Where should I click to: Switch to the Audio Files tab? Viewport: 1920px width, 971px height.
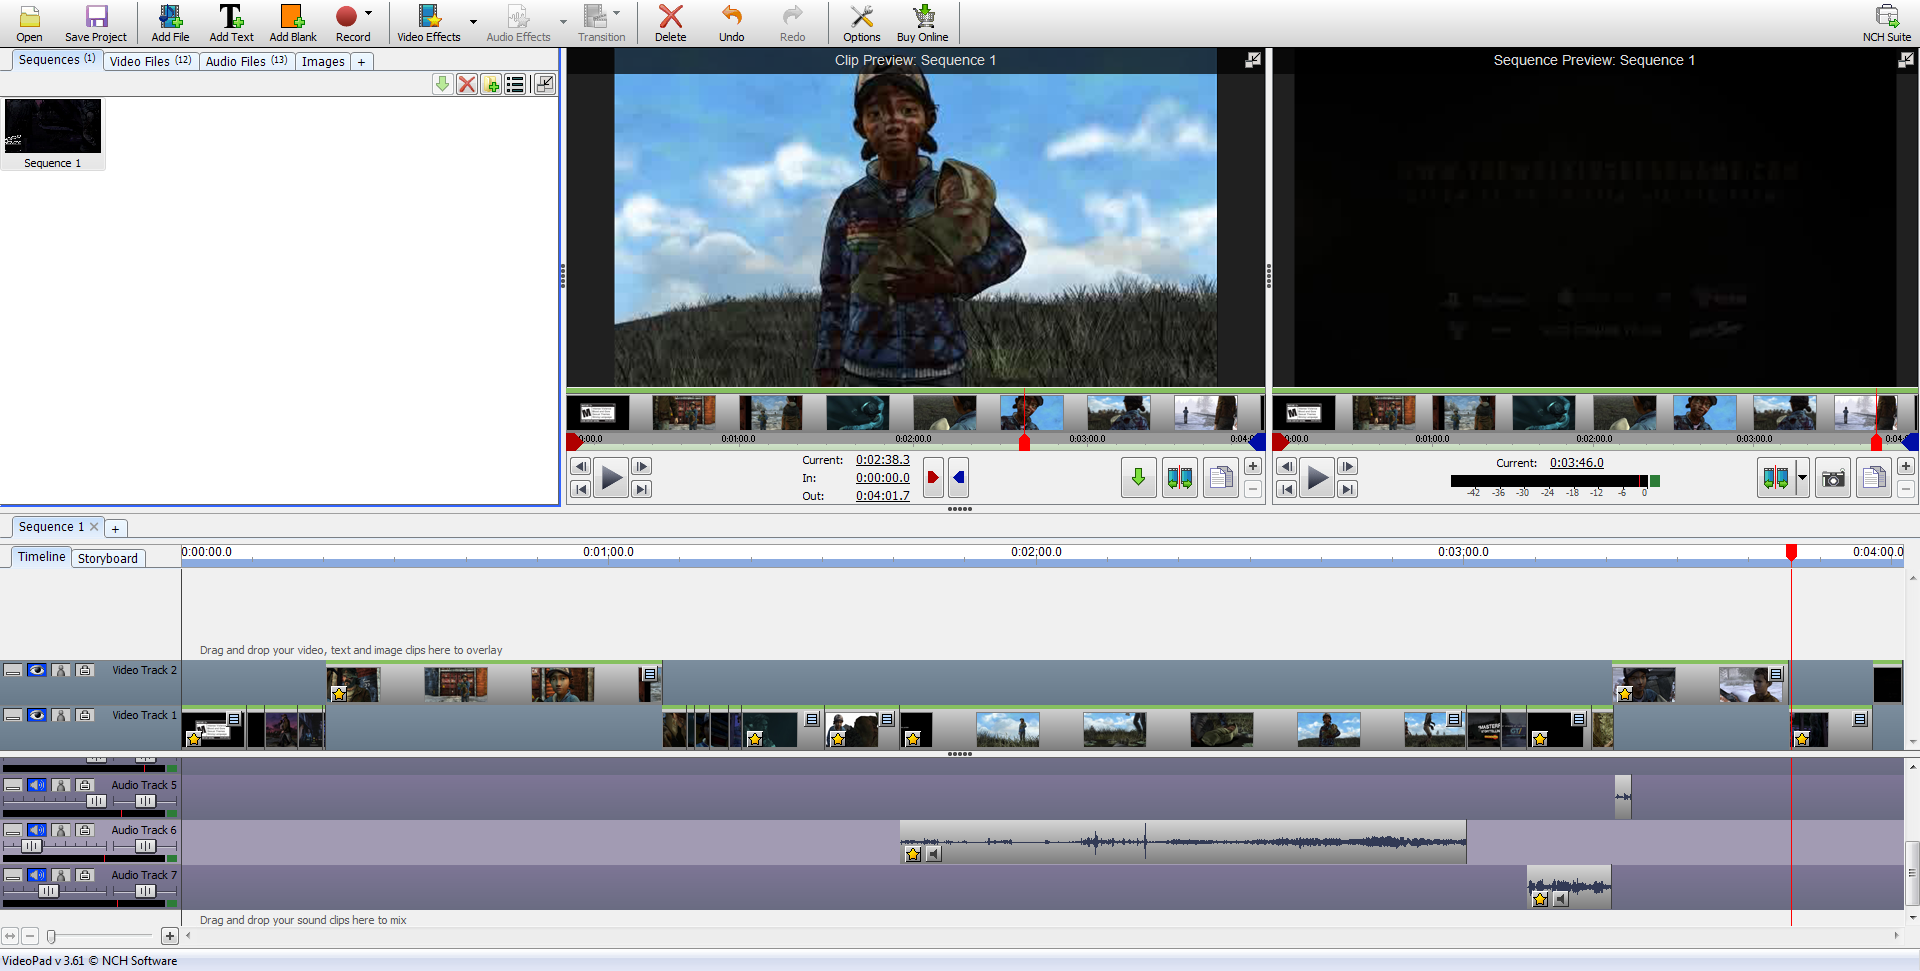246,61
